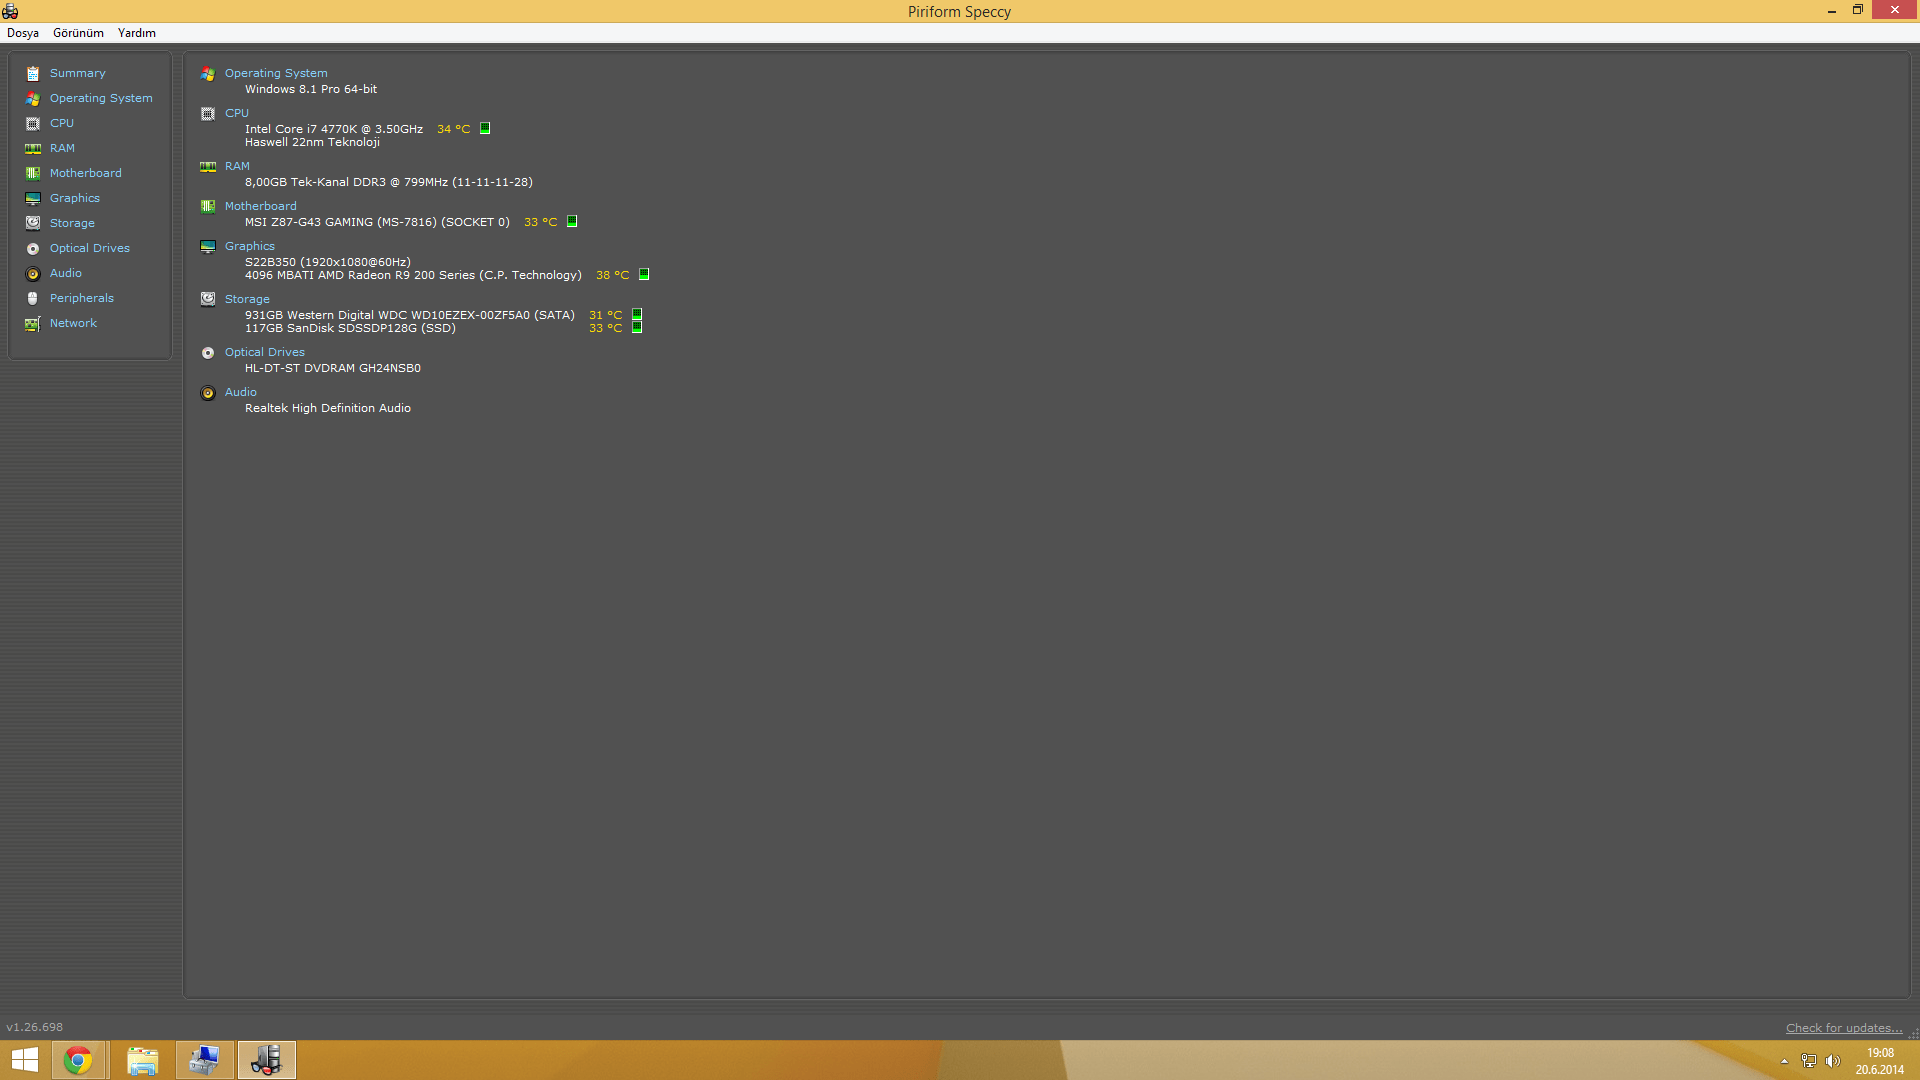Image resolution: width=1920 pixels, height=1080 pixels.
Task: Click the Peripherals mouse icon in sidebar
Action: 33,299
